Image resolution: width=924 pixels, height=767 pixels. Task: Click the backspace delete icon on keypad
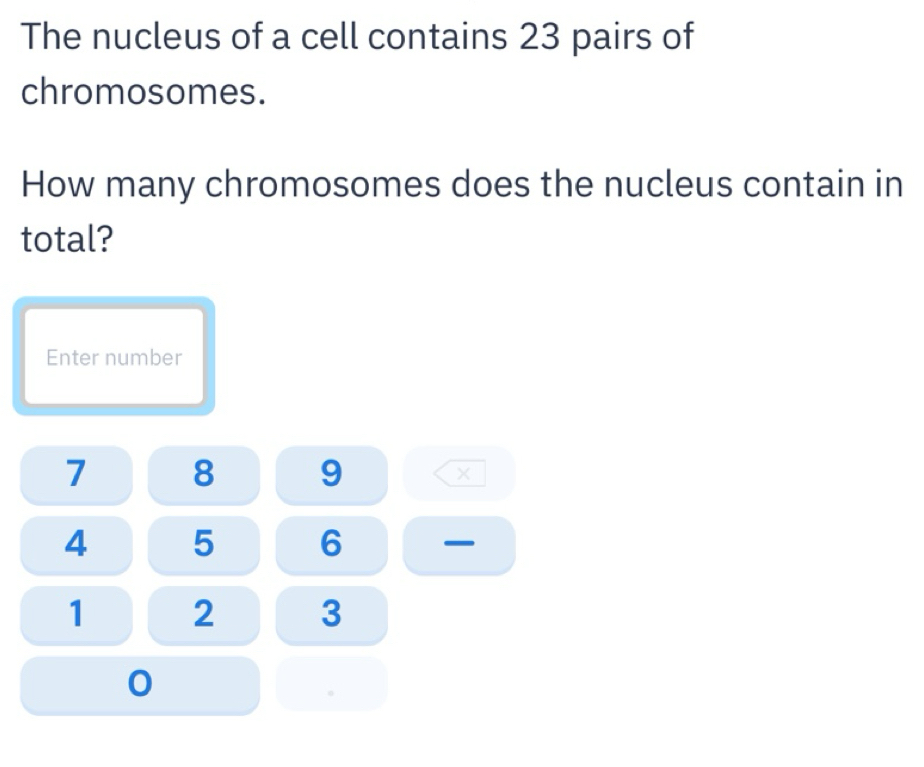point(459,474)
